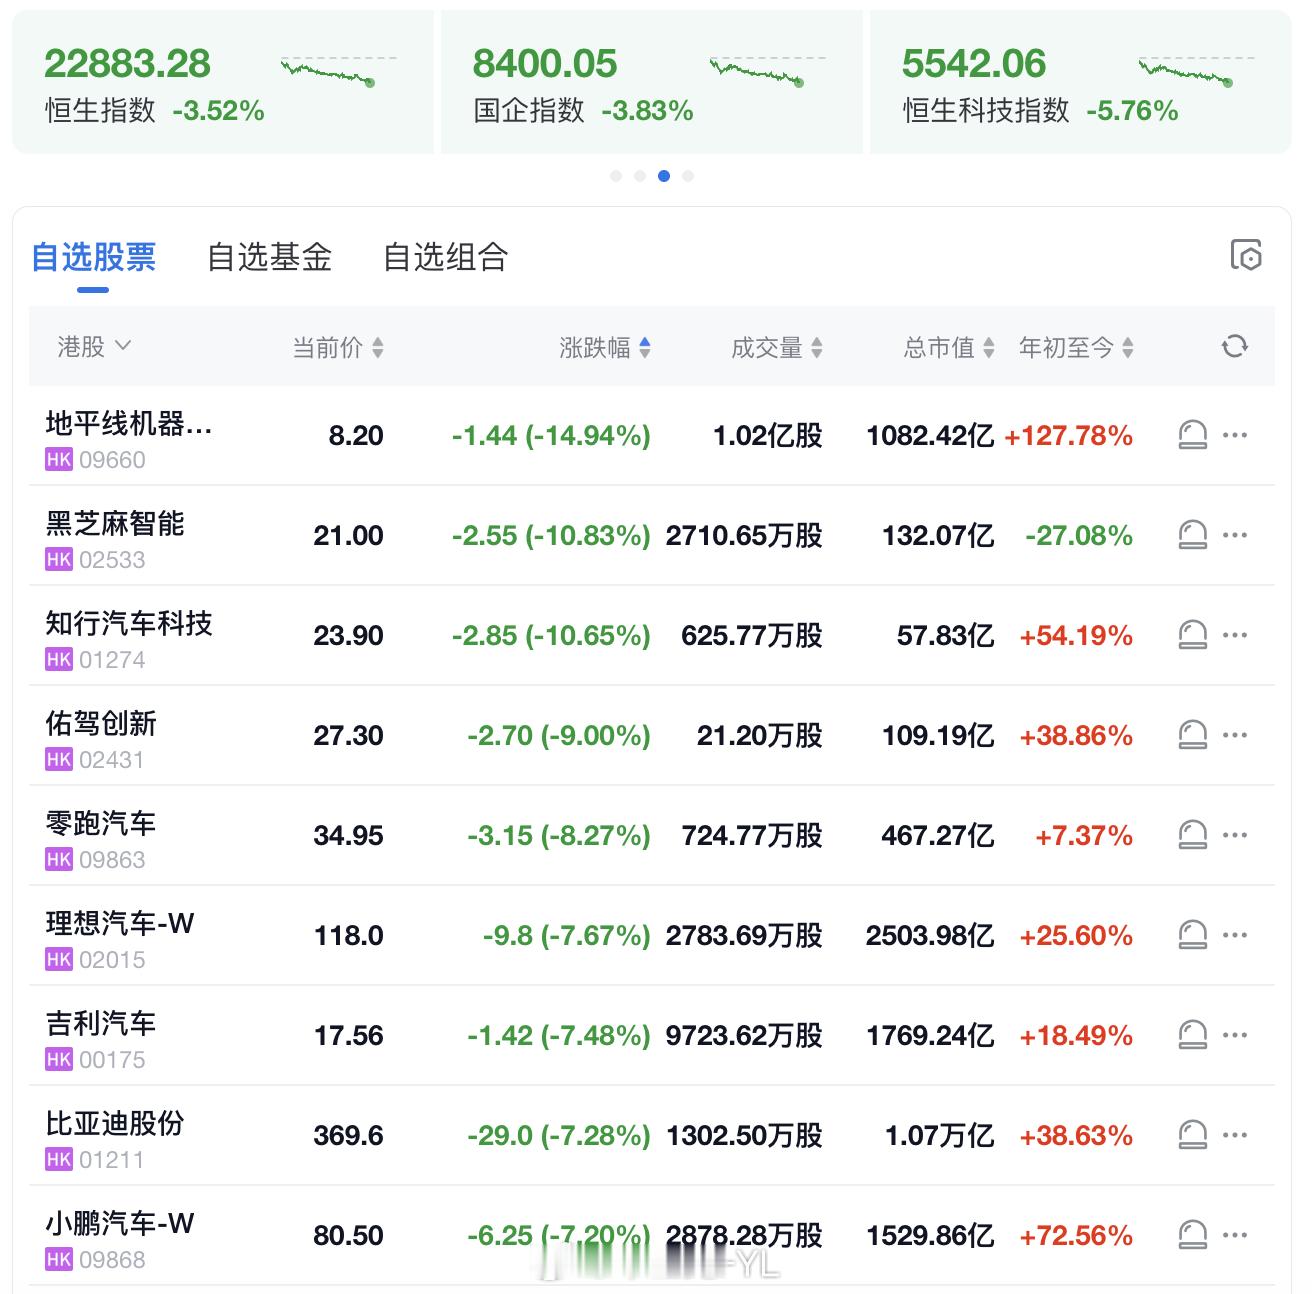Click year-to-date value -27.08%
The height and width of the screenshot is (1294, 1312).
point(1079,536)
